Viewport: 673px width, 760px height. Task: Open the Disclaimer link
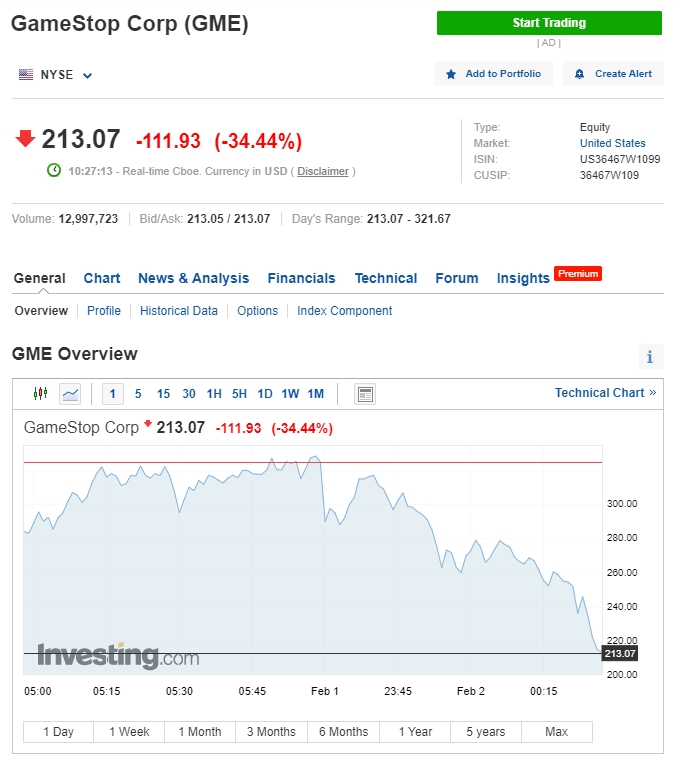(x=323, y=171)
